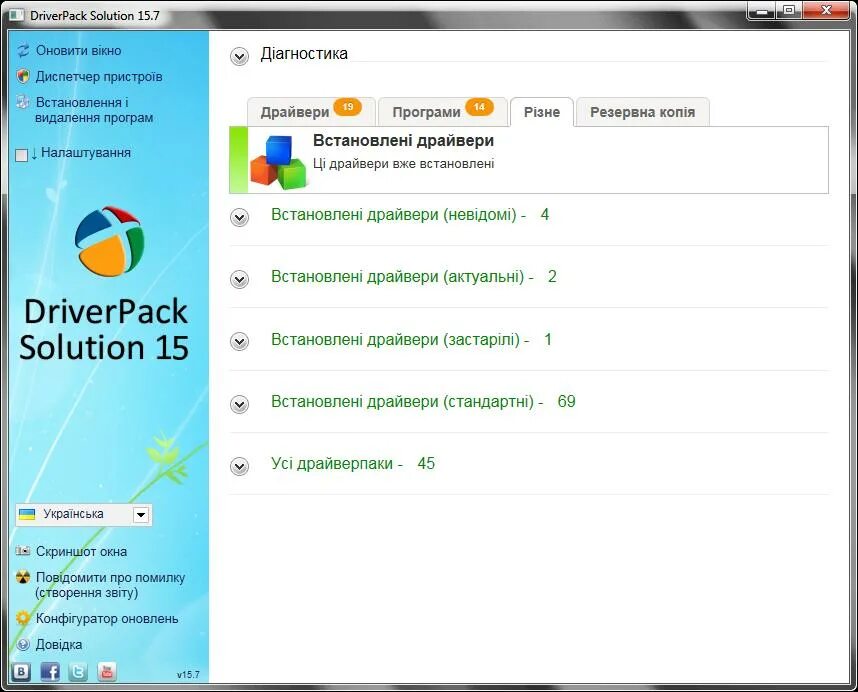Open the Резервна копія tab
The width and height of the screenshot is (858, 692).
pyautogui.click(x=642, y=112)
